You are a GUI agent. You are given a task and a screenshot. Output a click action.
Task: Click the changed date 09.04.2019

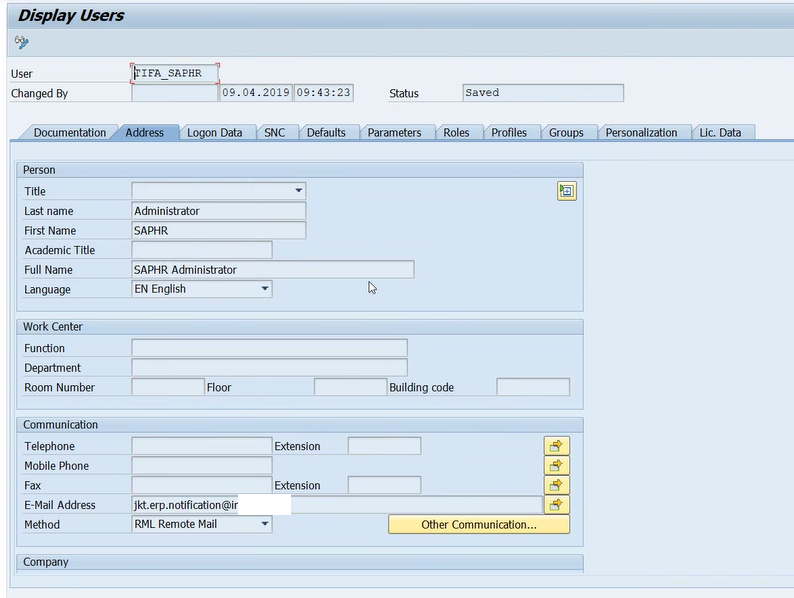(x=256, y=93)
